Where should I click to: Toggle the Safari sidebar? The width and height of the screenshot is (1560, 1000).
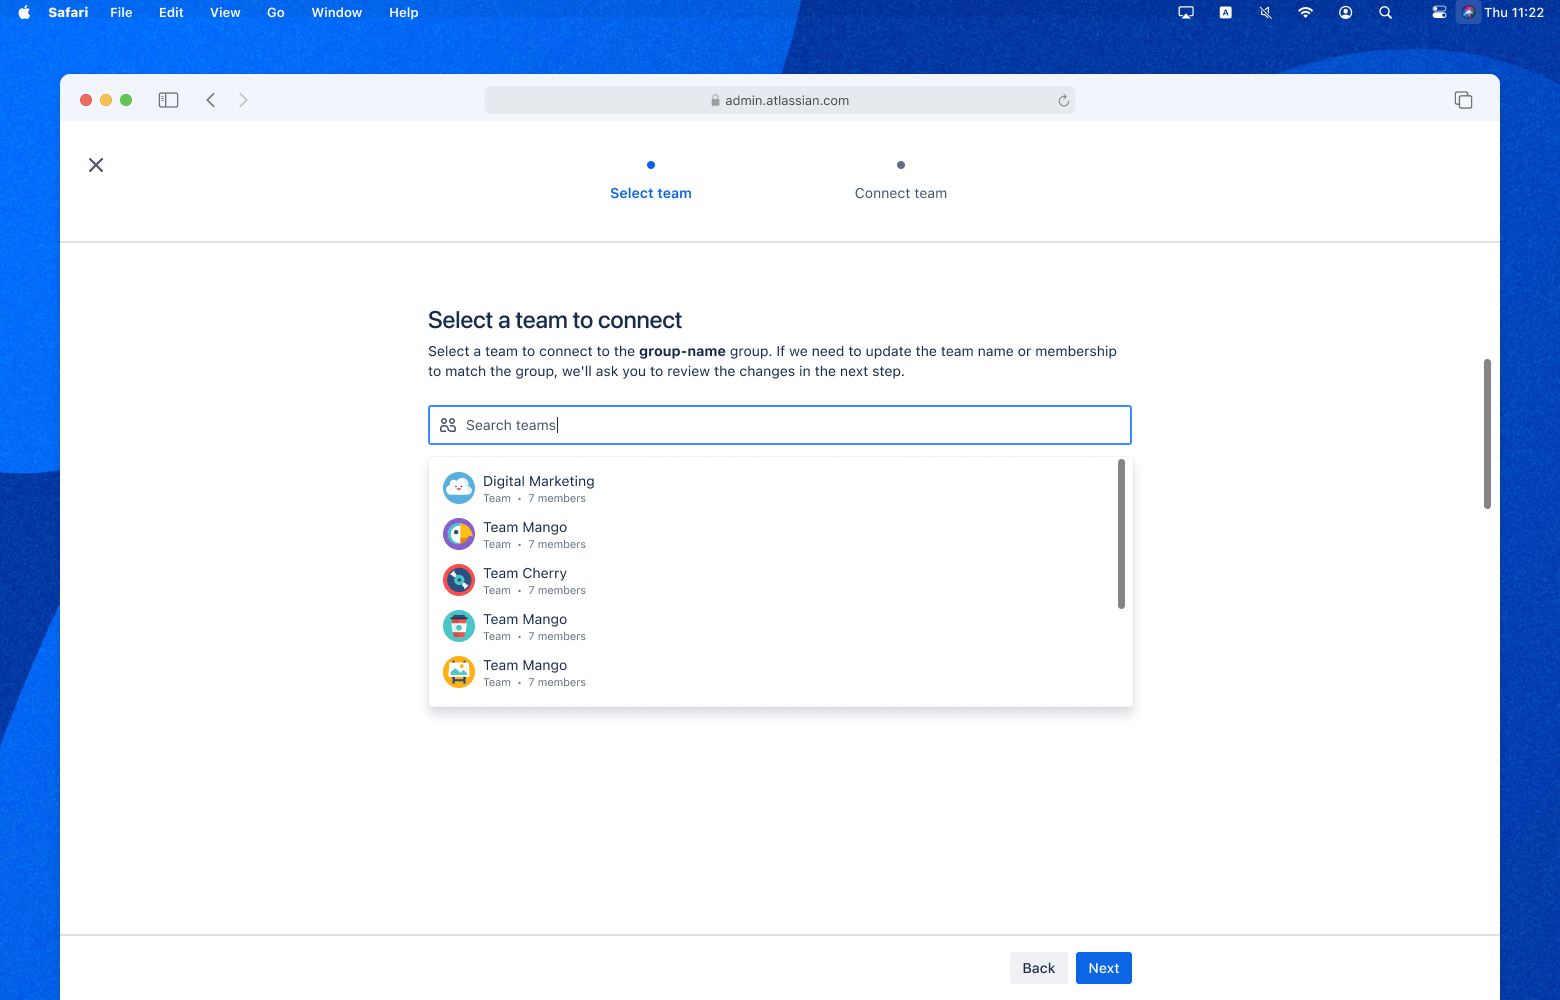pyautogui.click(x=168, y=100)
